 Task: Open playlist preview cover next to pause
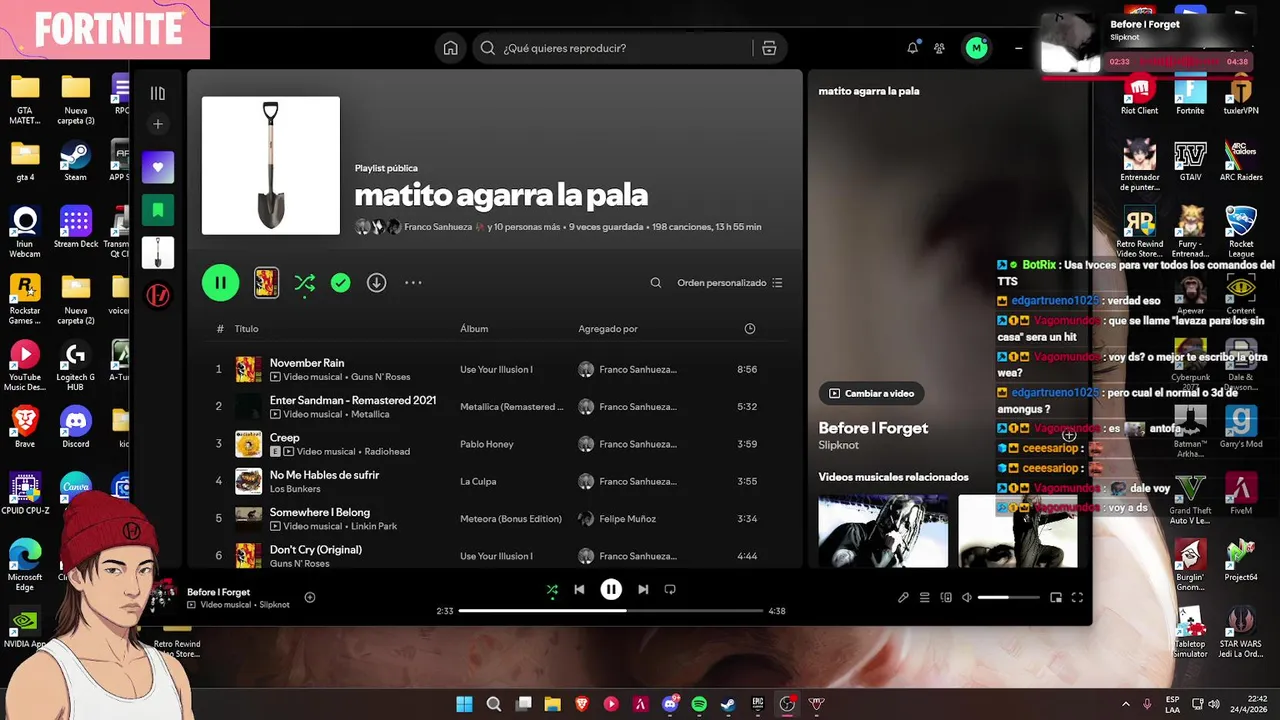coord(266,283)
